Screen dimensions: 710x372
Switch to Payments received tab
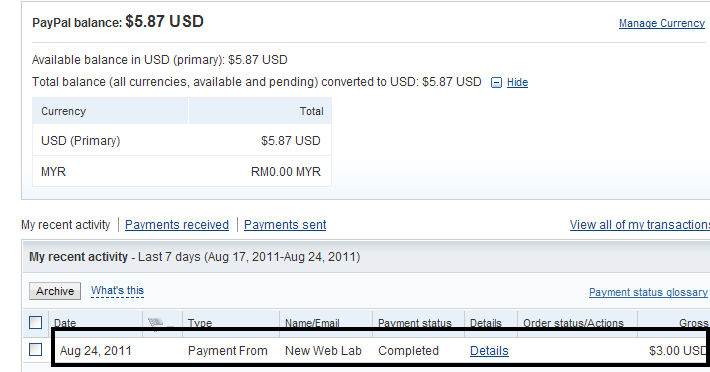(177, 224)
